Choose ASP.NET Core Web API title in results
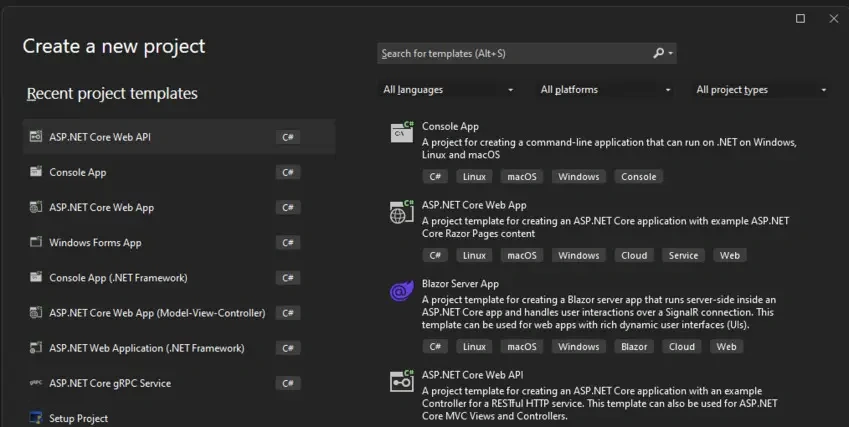This screenshot has width=849, height=427. [x=472, y=375]
